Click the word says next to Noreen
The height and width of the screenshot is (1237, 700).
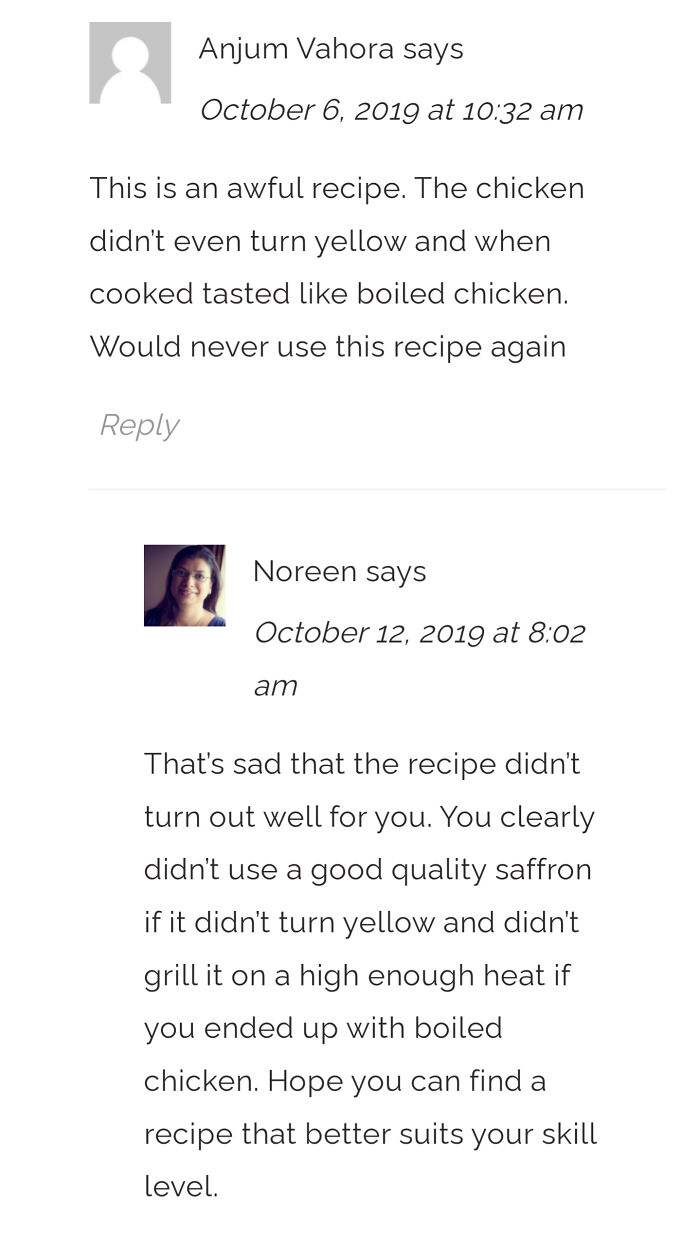click(398, 571)
